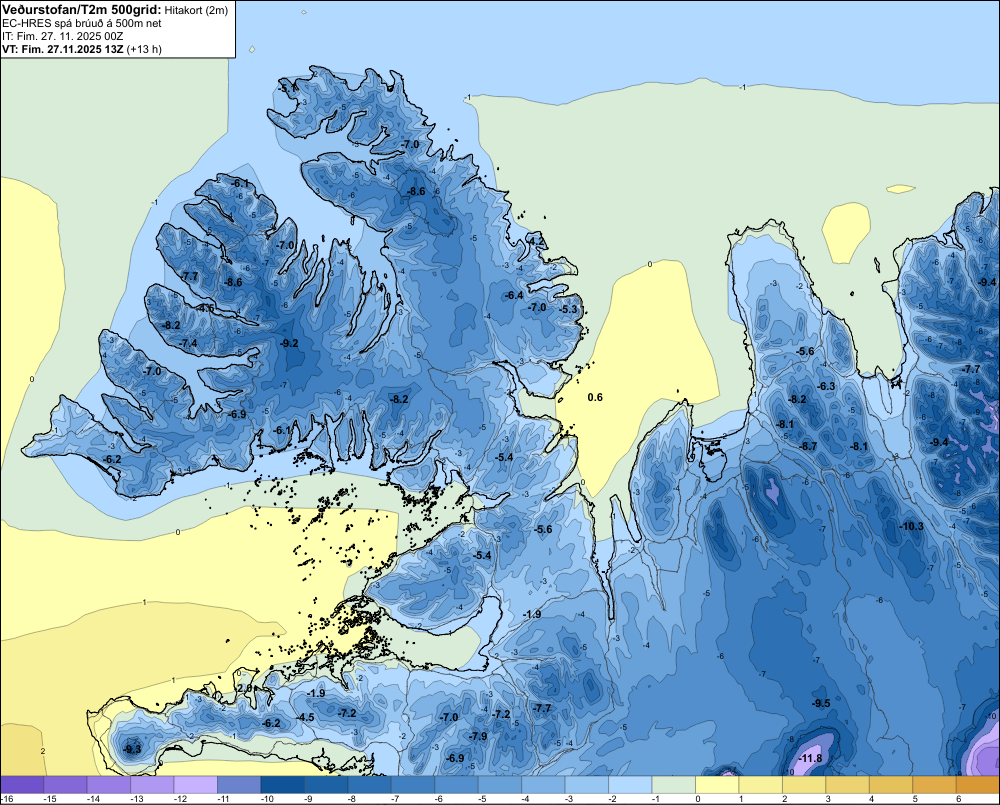
Task: Click legend color between -4 and -3
Action: pyautogui.click(x=543, y=785)
